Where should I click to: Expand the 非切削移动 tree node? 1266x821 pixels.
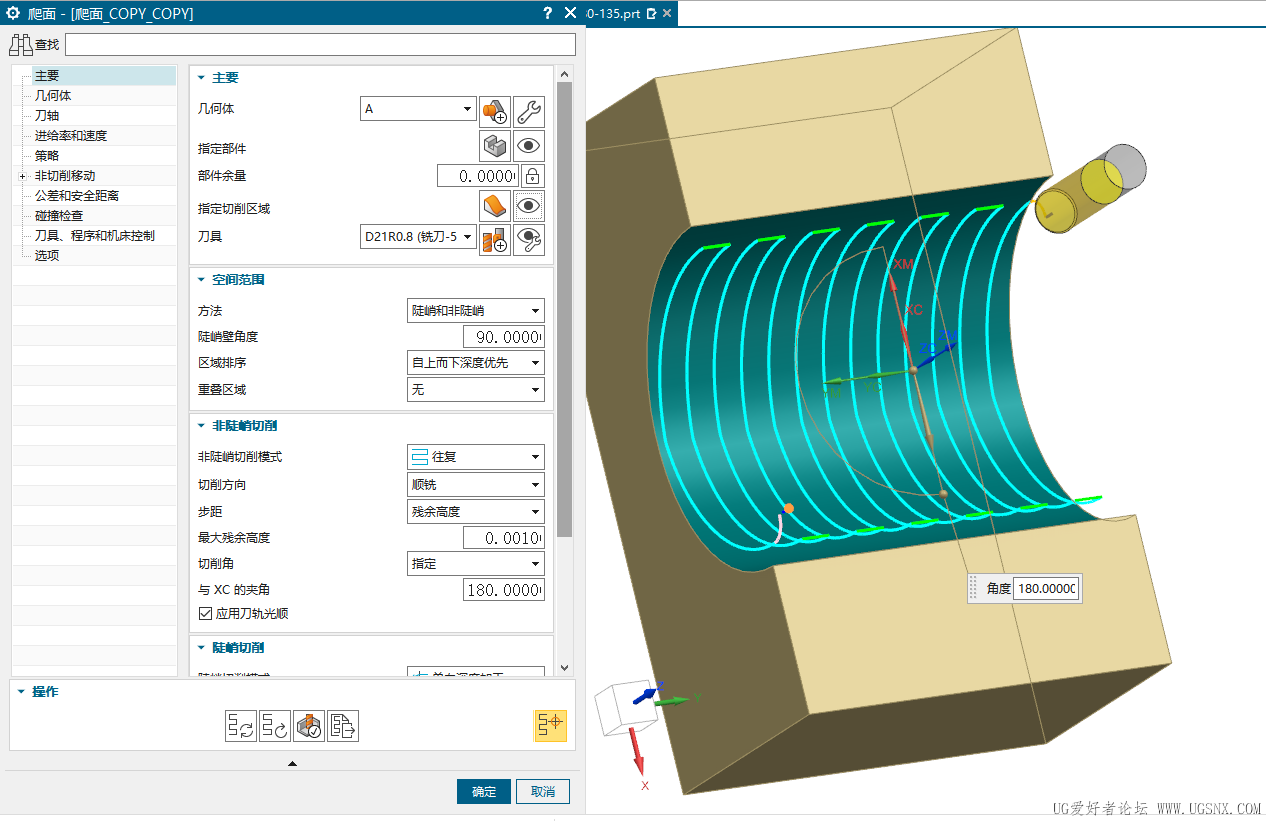coord(23,176)
